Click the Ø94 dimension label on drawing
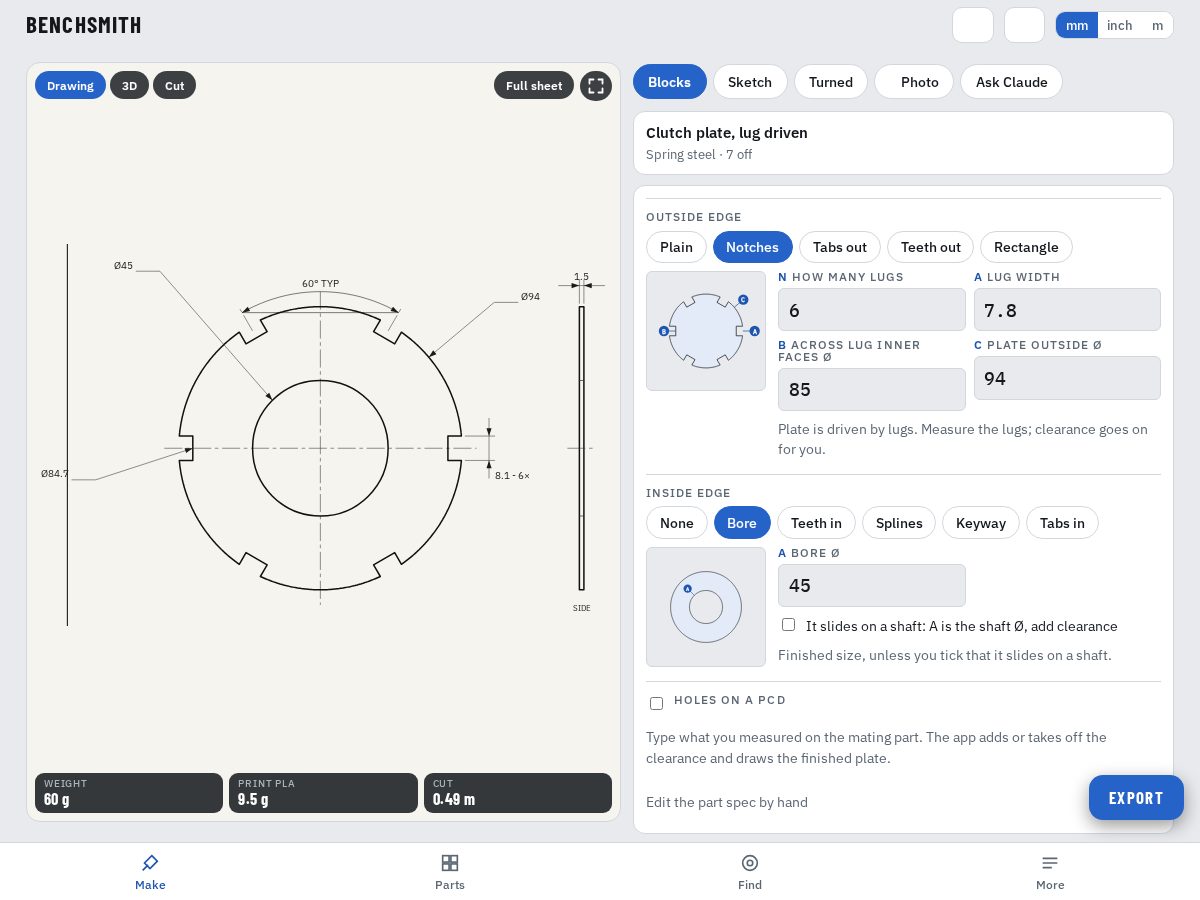Screen dimensions: 1200x900 pyautogui.click(x=530, y=296)
